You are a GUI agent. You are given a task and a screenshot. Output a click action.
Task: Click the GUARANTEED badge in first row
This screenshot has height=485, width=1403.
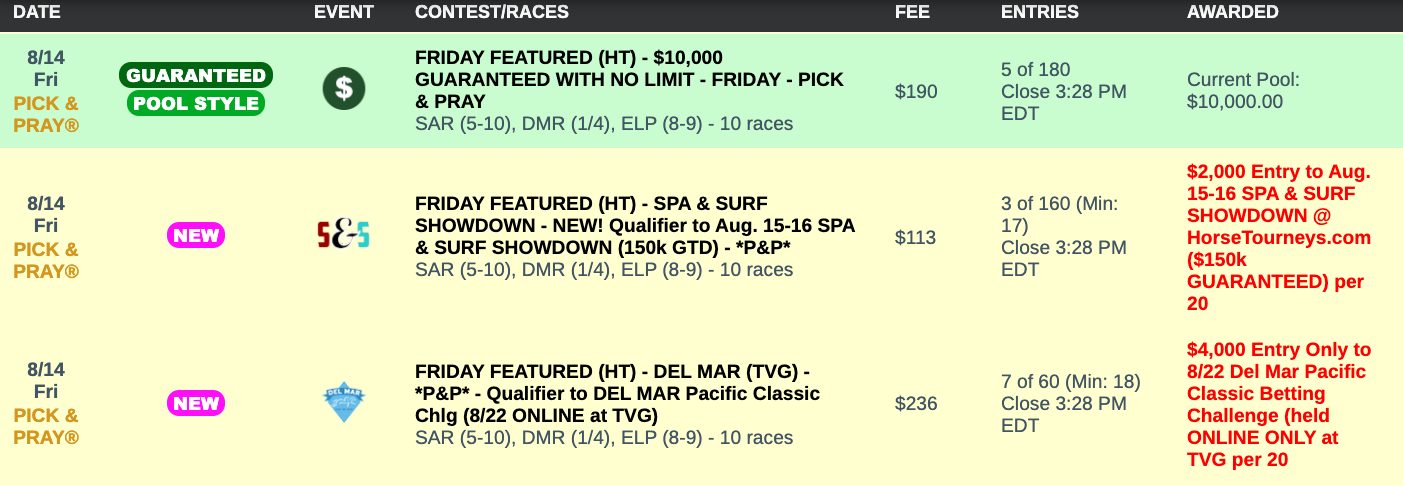pos(196,75)
